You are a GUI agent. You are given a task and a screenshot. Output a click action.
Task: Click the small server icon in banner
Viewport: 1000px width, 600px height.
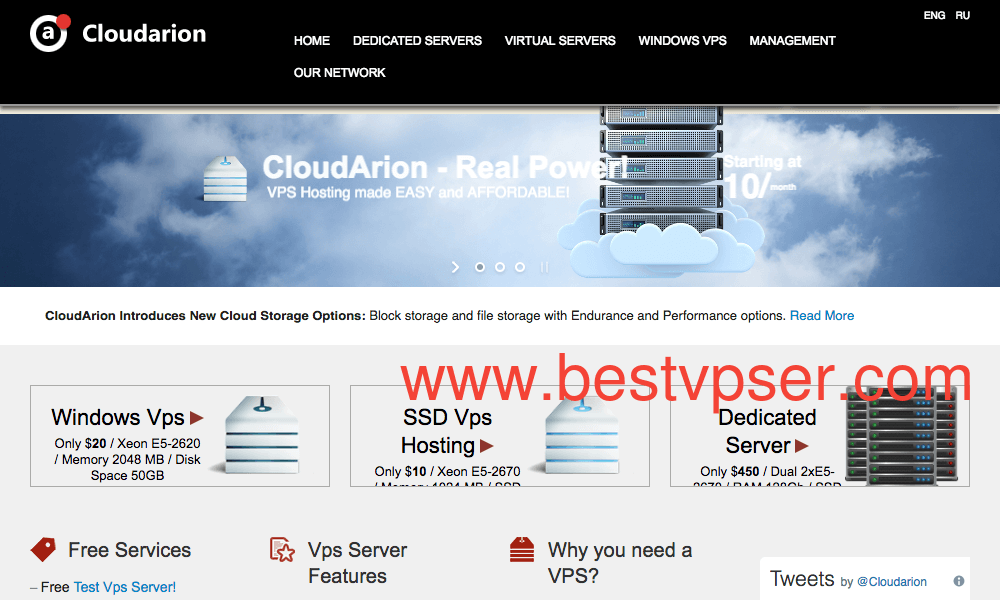point(224,179)
